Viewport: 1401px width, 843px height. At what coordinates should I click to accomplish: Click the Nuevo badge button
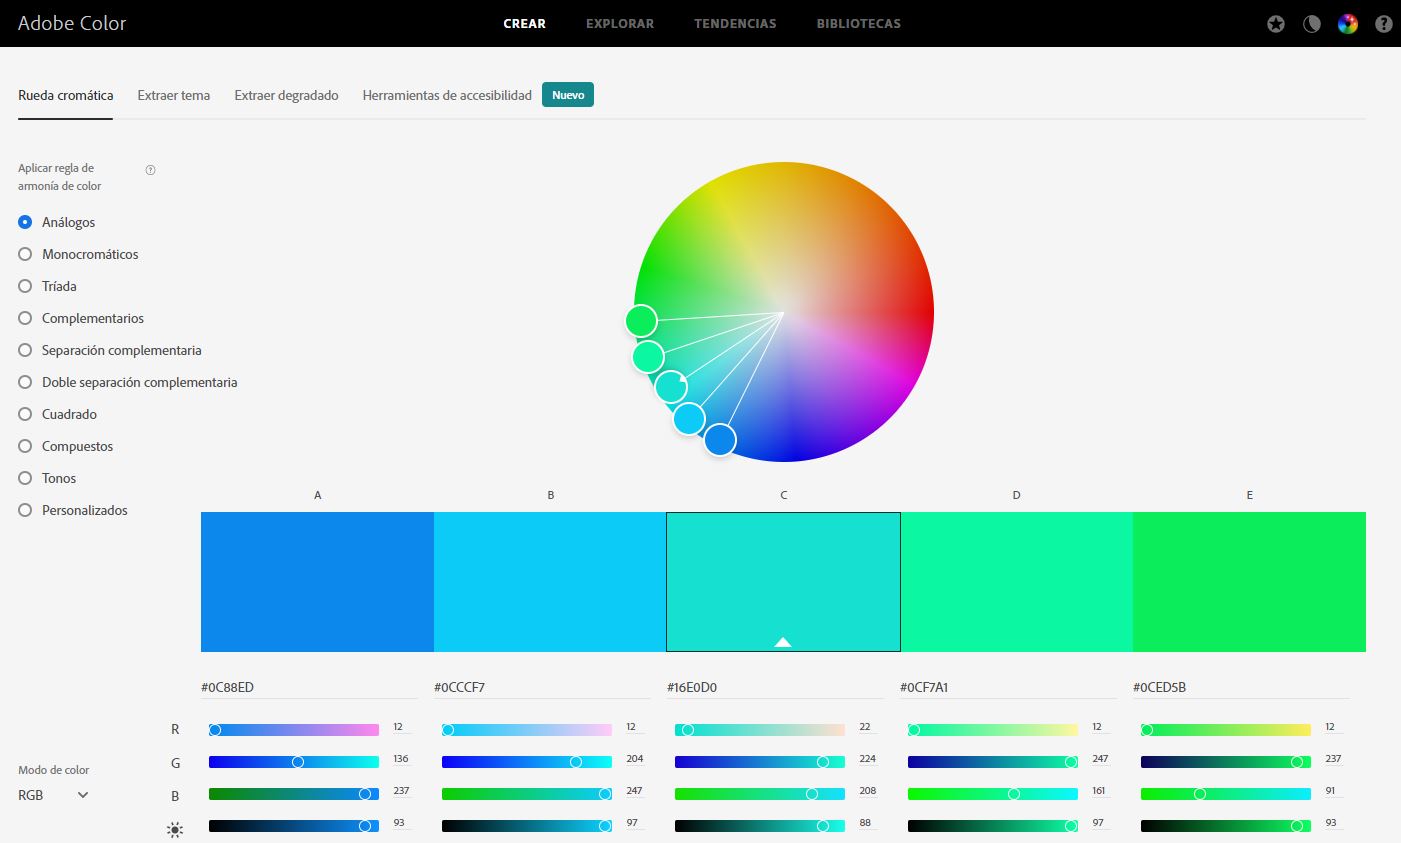tap(568, 95)
